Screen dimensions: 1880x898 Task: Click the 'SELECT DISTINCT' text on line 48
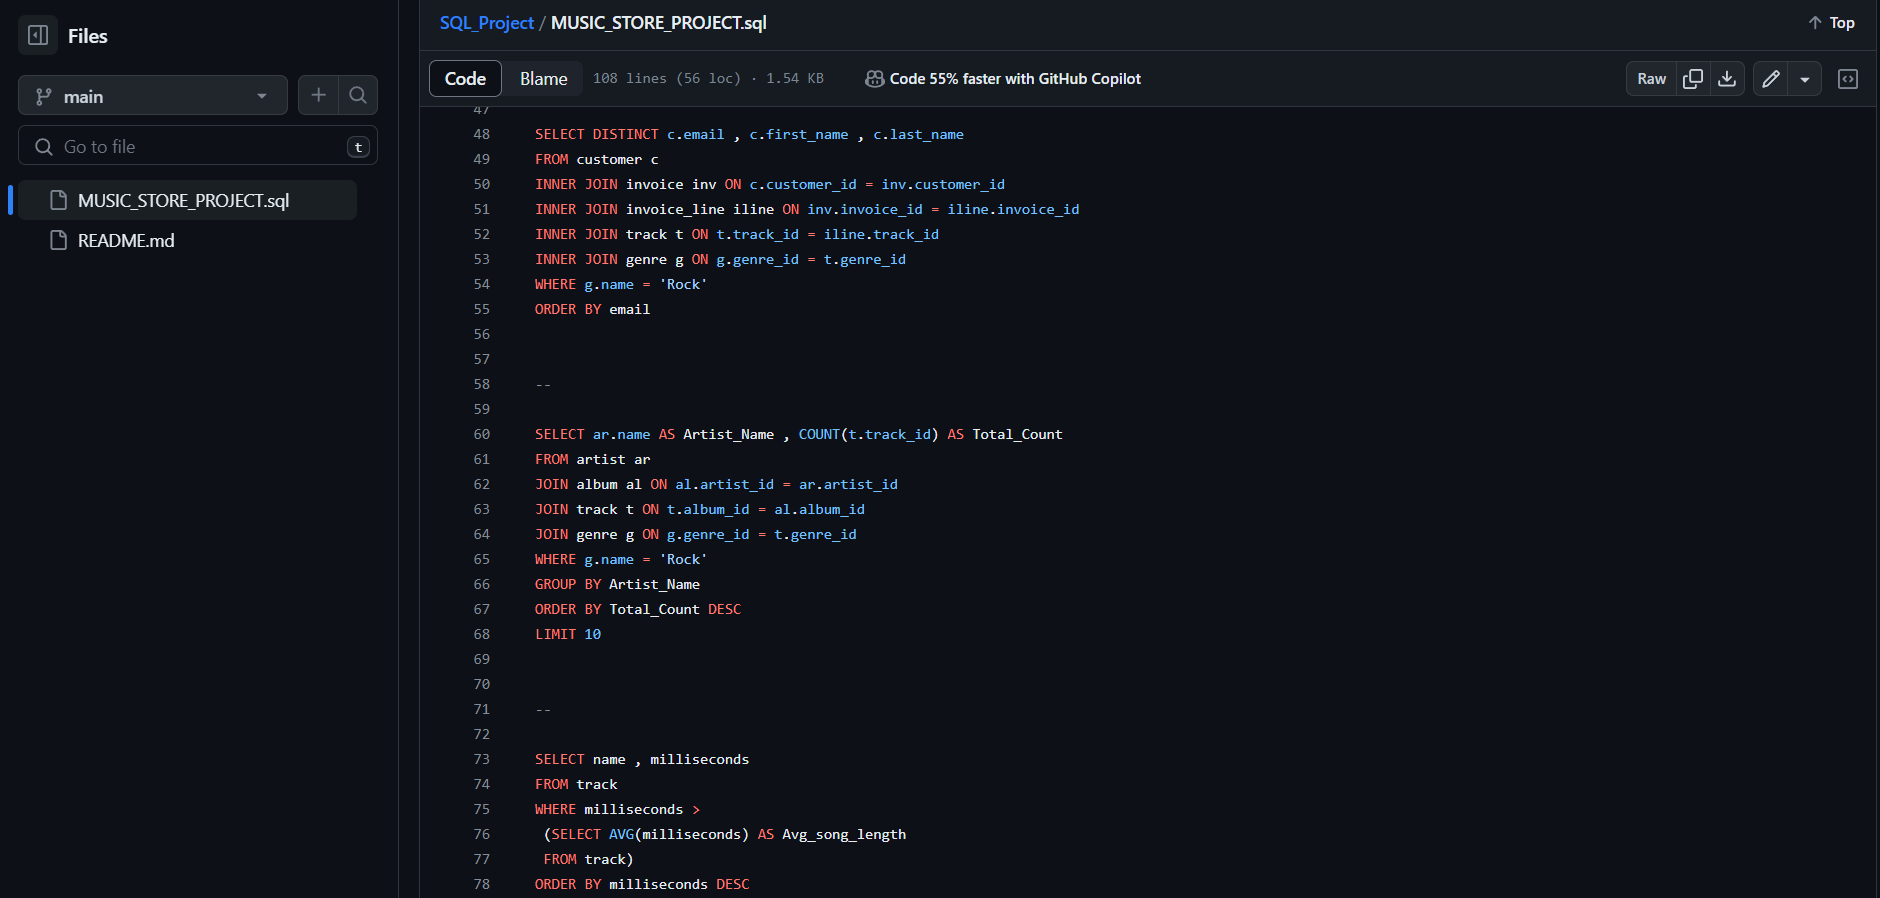tap(596, 134)
